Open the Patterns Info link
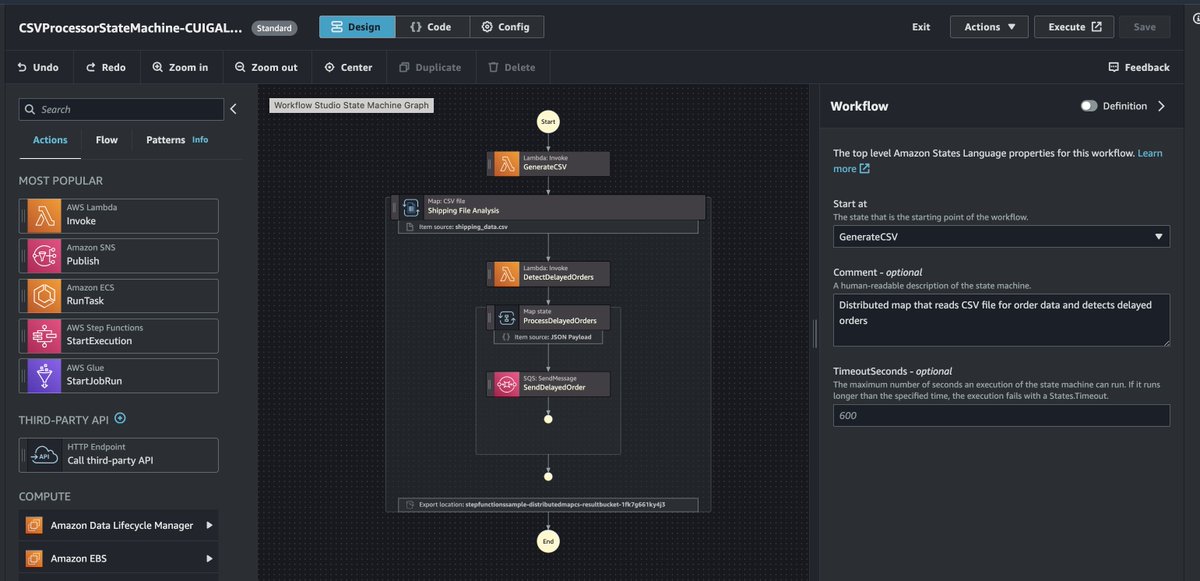 200,140
